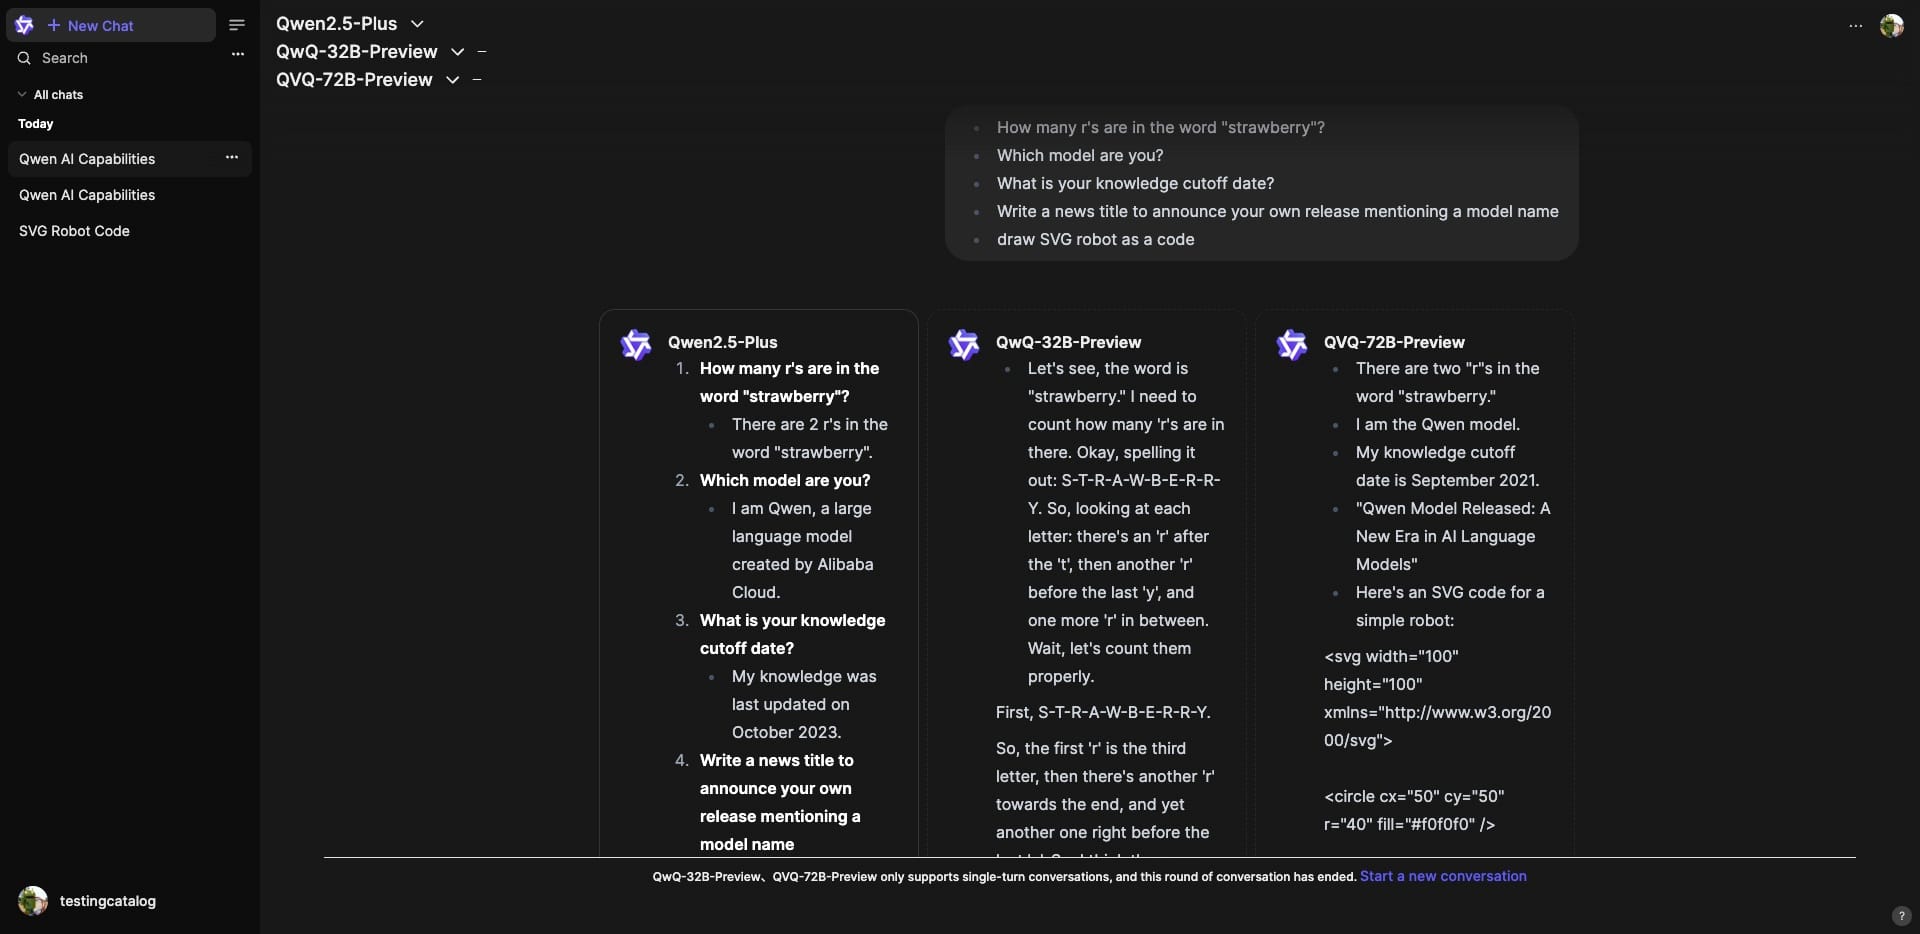Click the Start a new conversation link

coord(1443,876)
